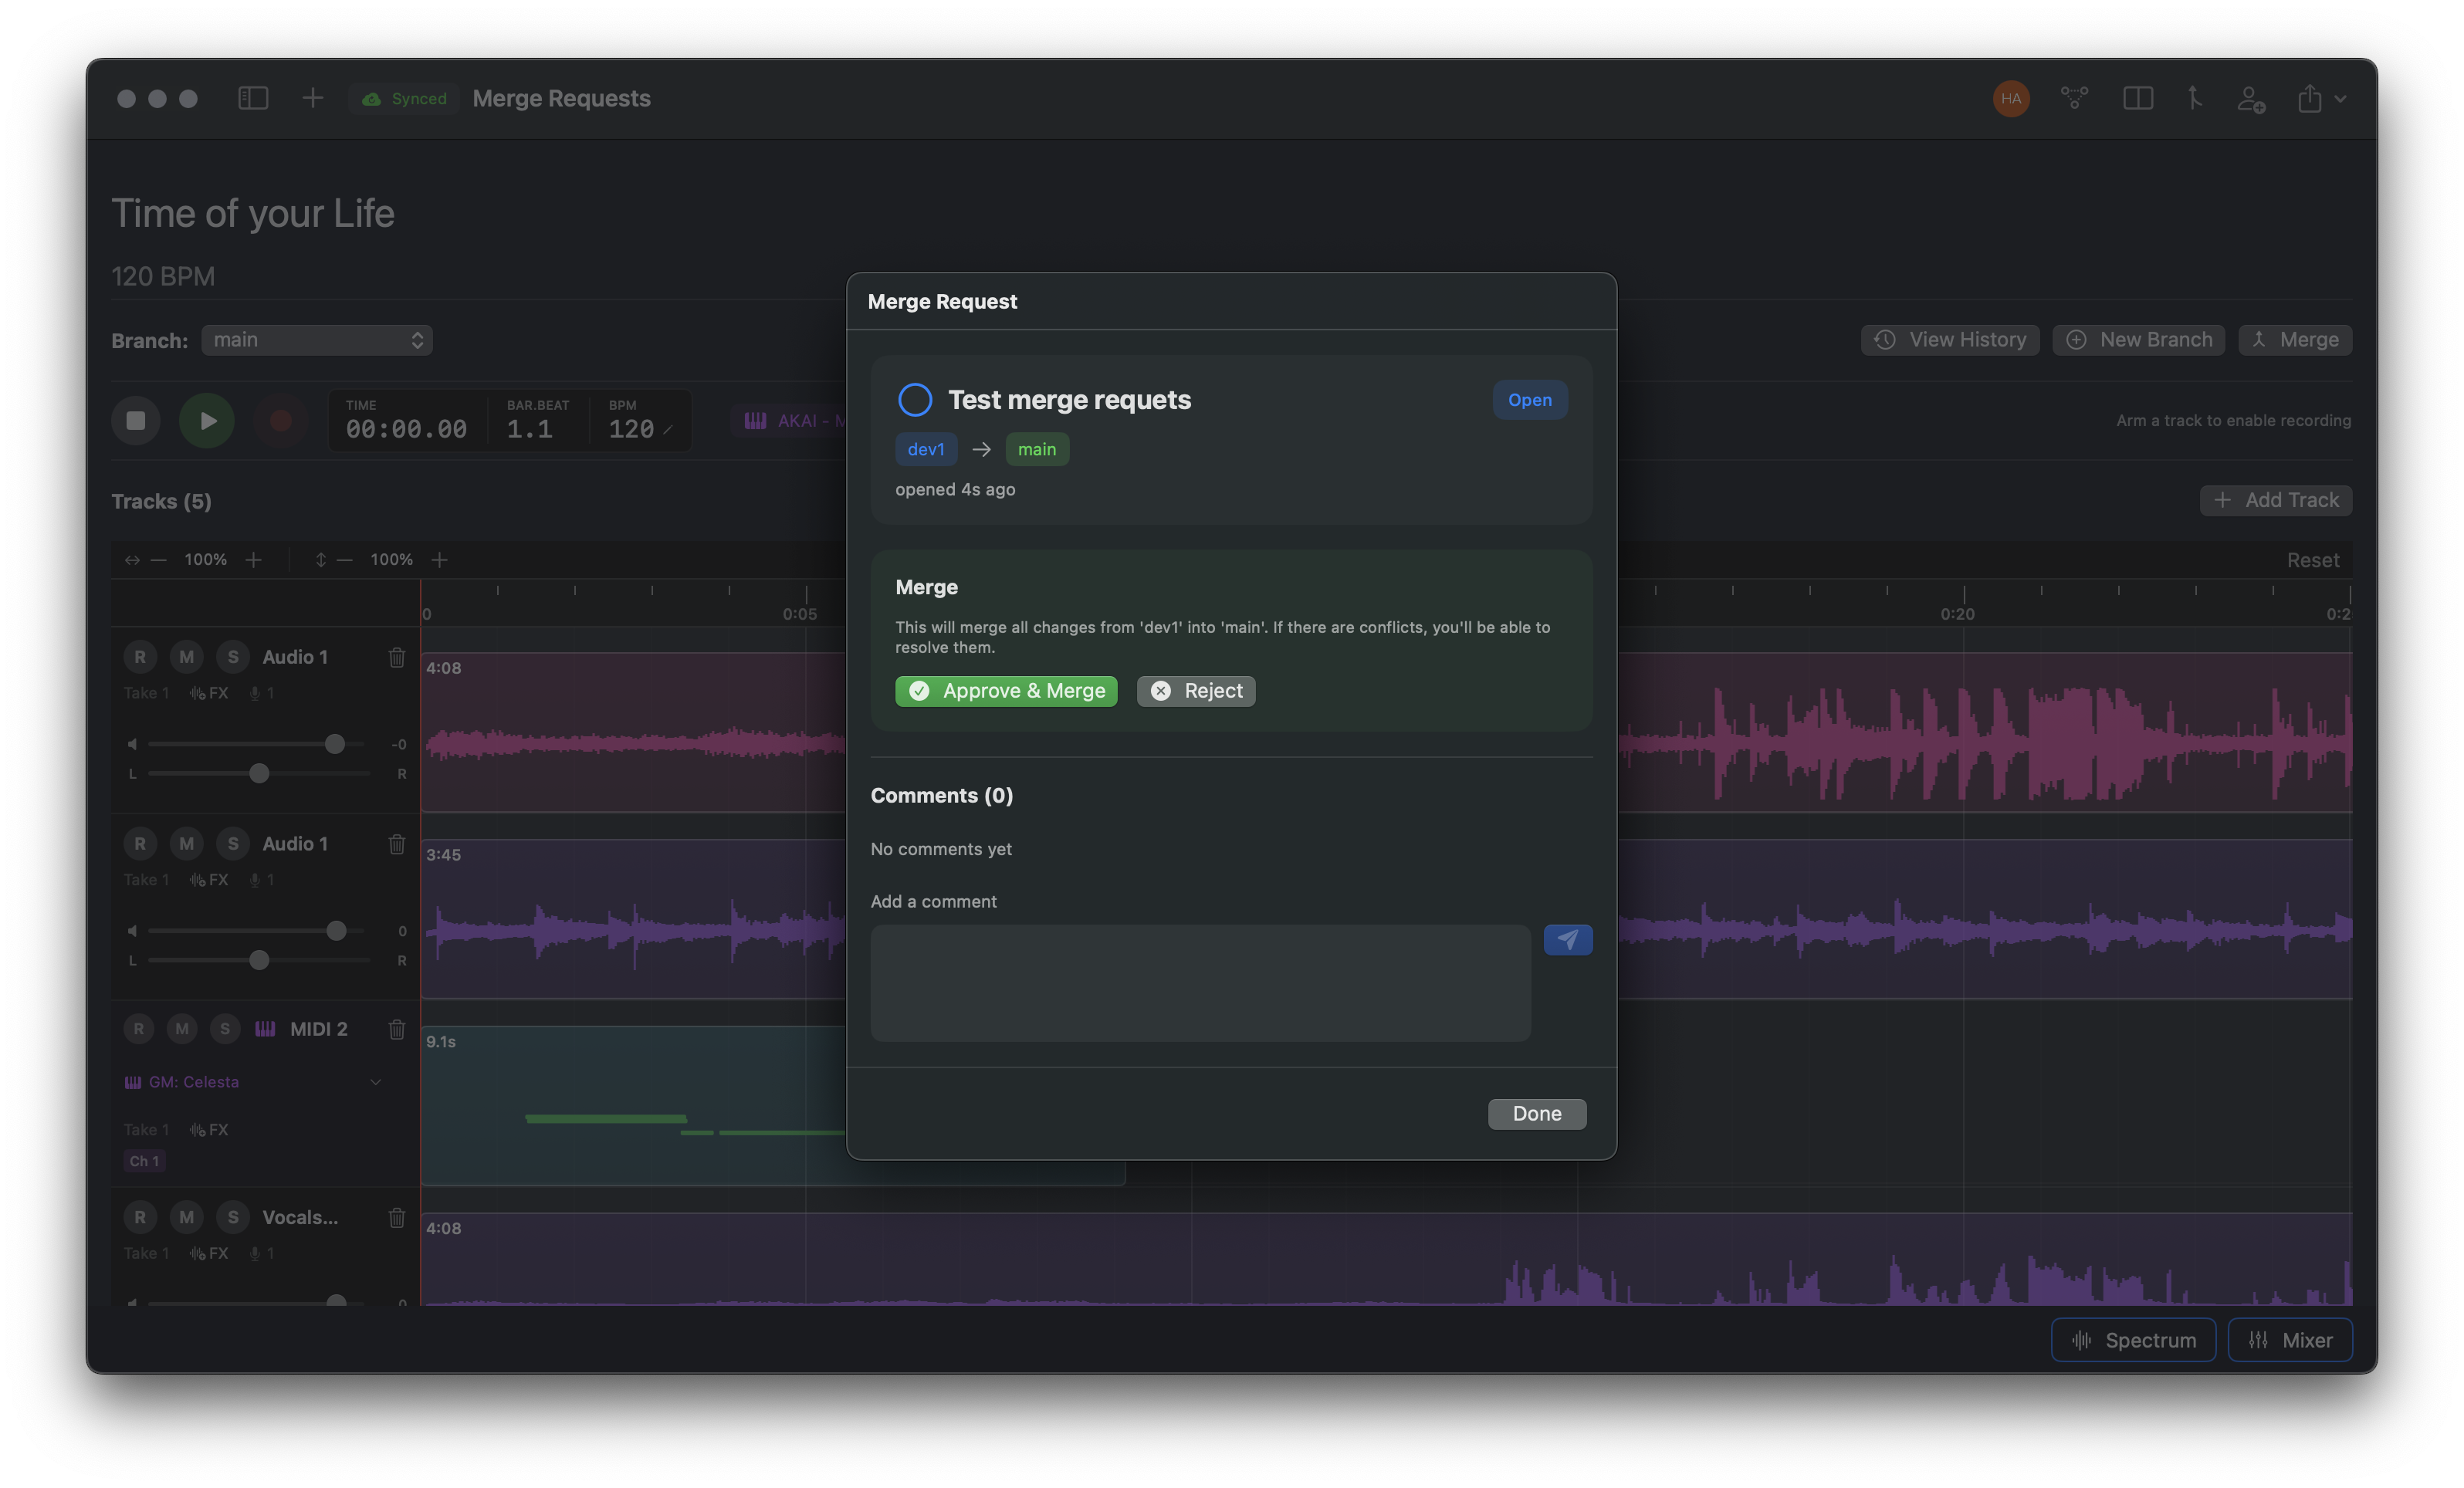Viewport: 2464px width, 1488px height.
Task: Open the share menu chevron arrow
Action: pyautogui.click(x=2341, y=98)
